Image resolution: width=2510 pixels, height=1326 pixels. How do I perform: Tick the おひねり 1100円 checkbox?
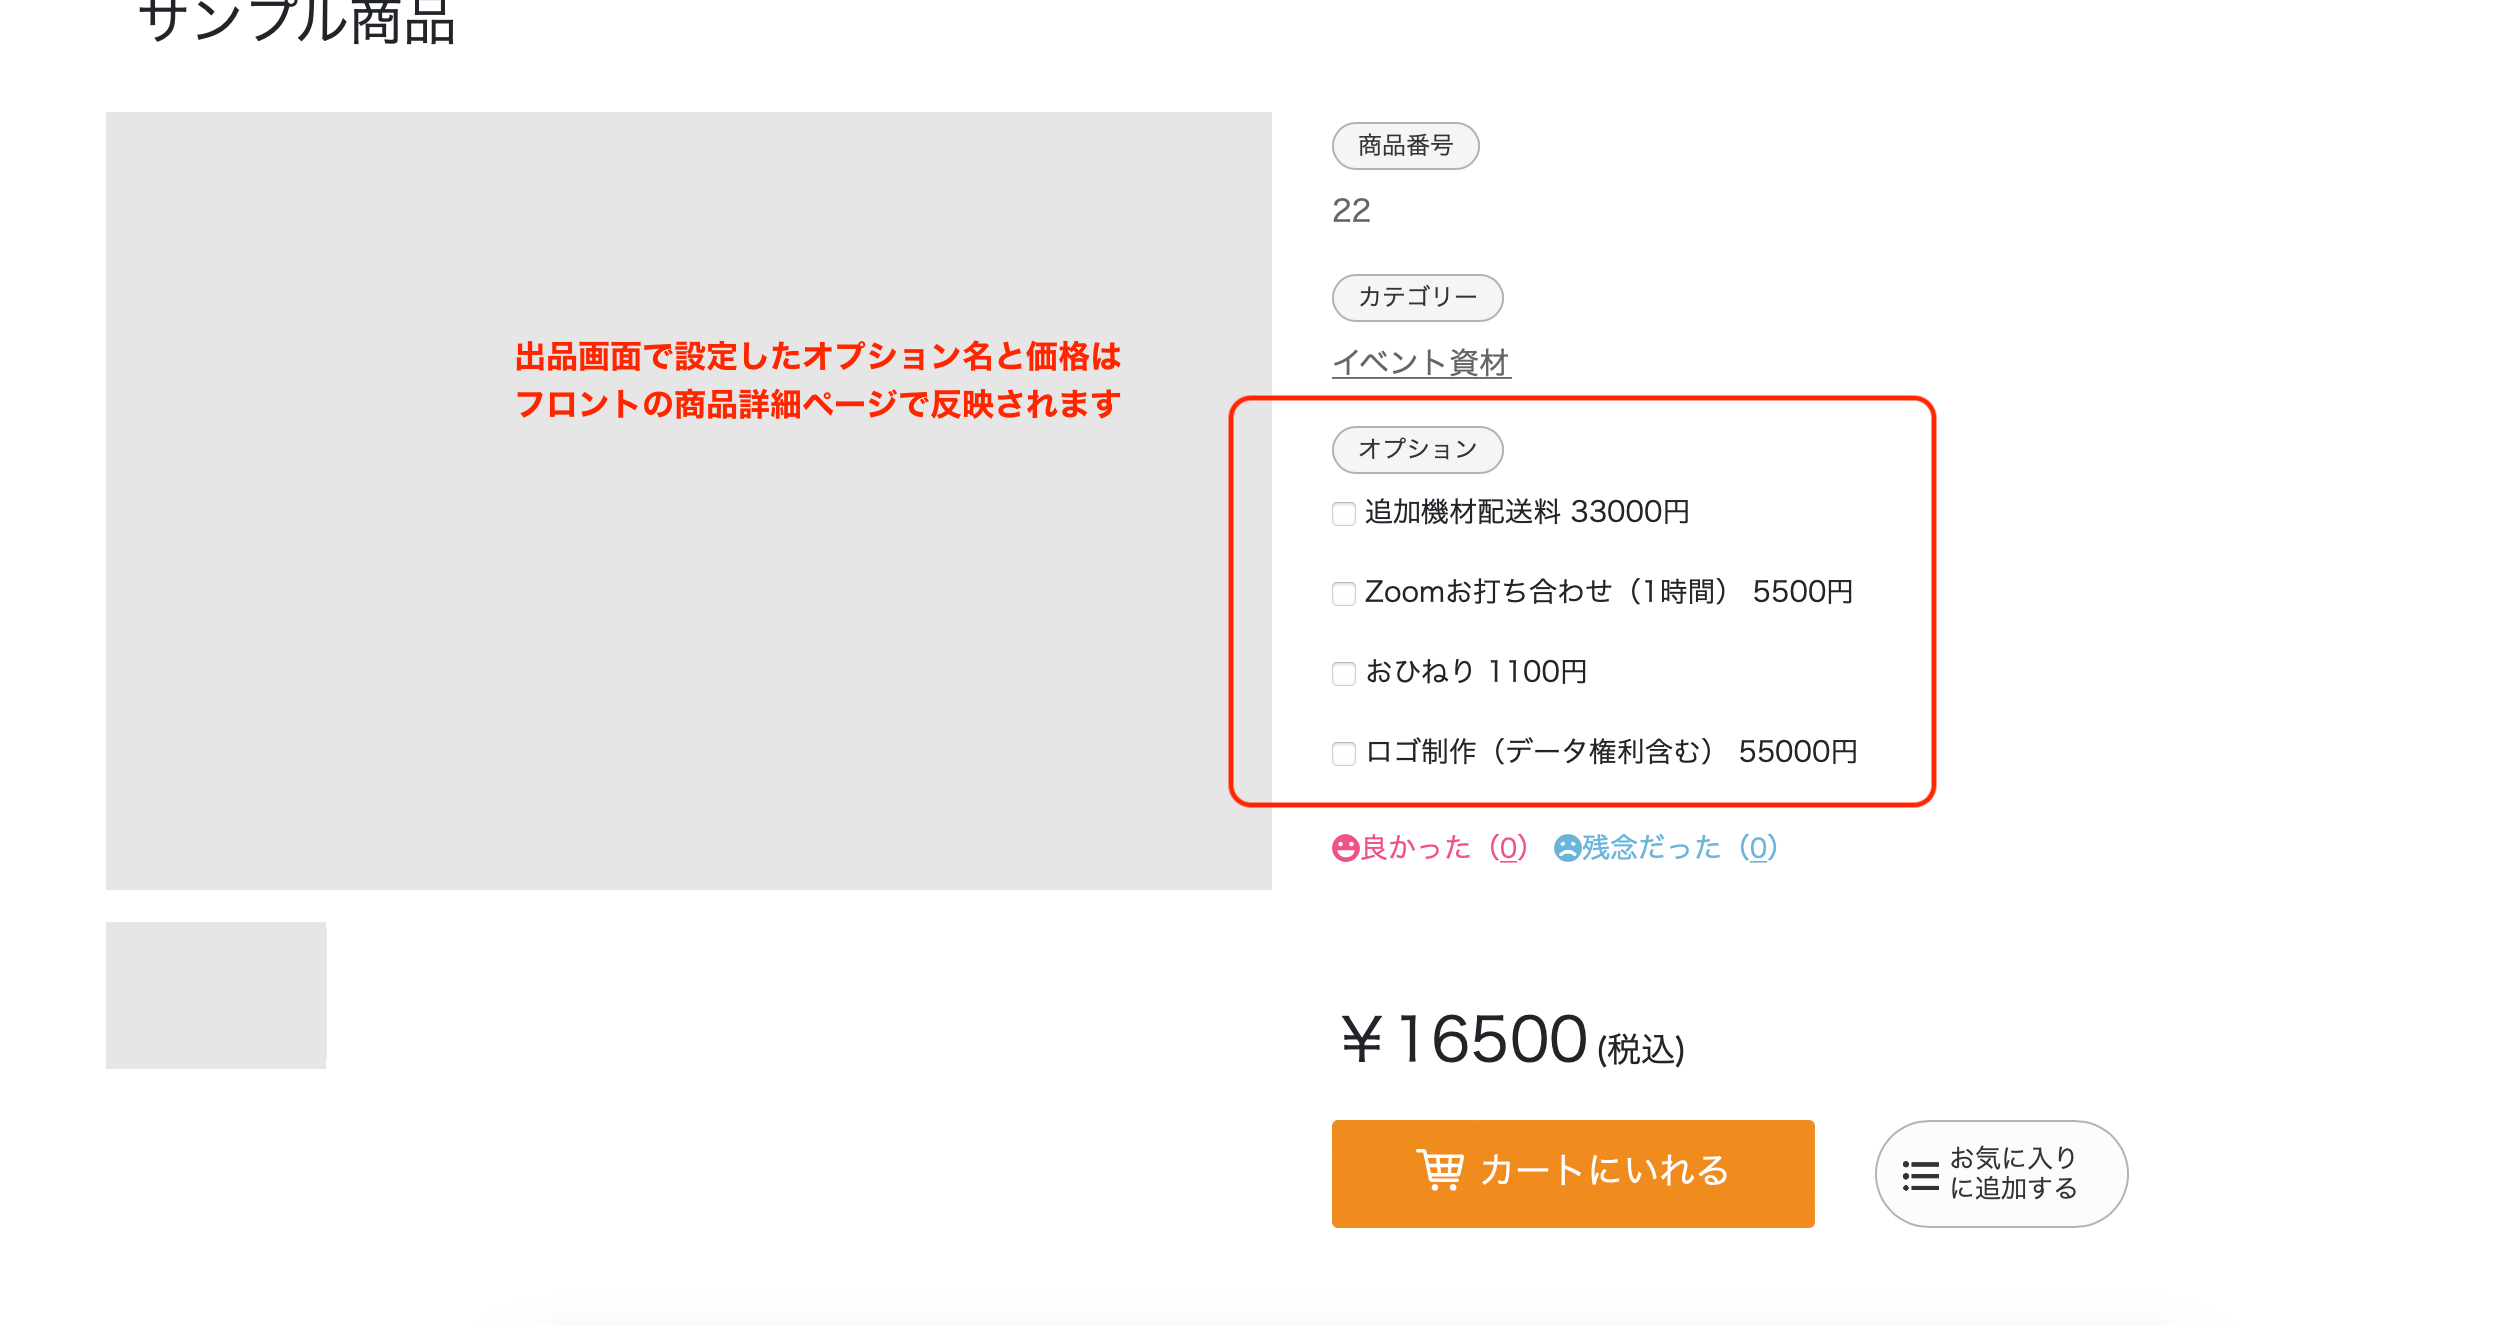(1344, 674)
